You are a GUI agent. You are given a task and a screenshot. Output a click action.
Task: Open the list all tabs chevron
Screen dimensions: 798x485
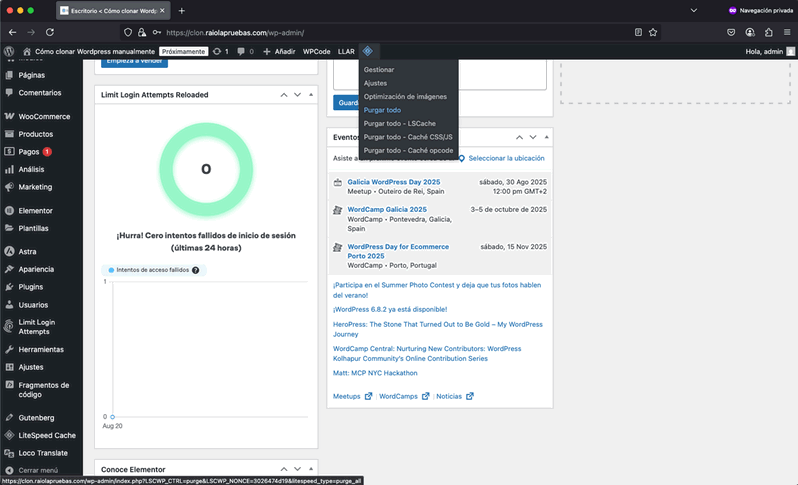694,10
